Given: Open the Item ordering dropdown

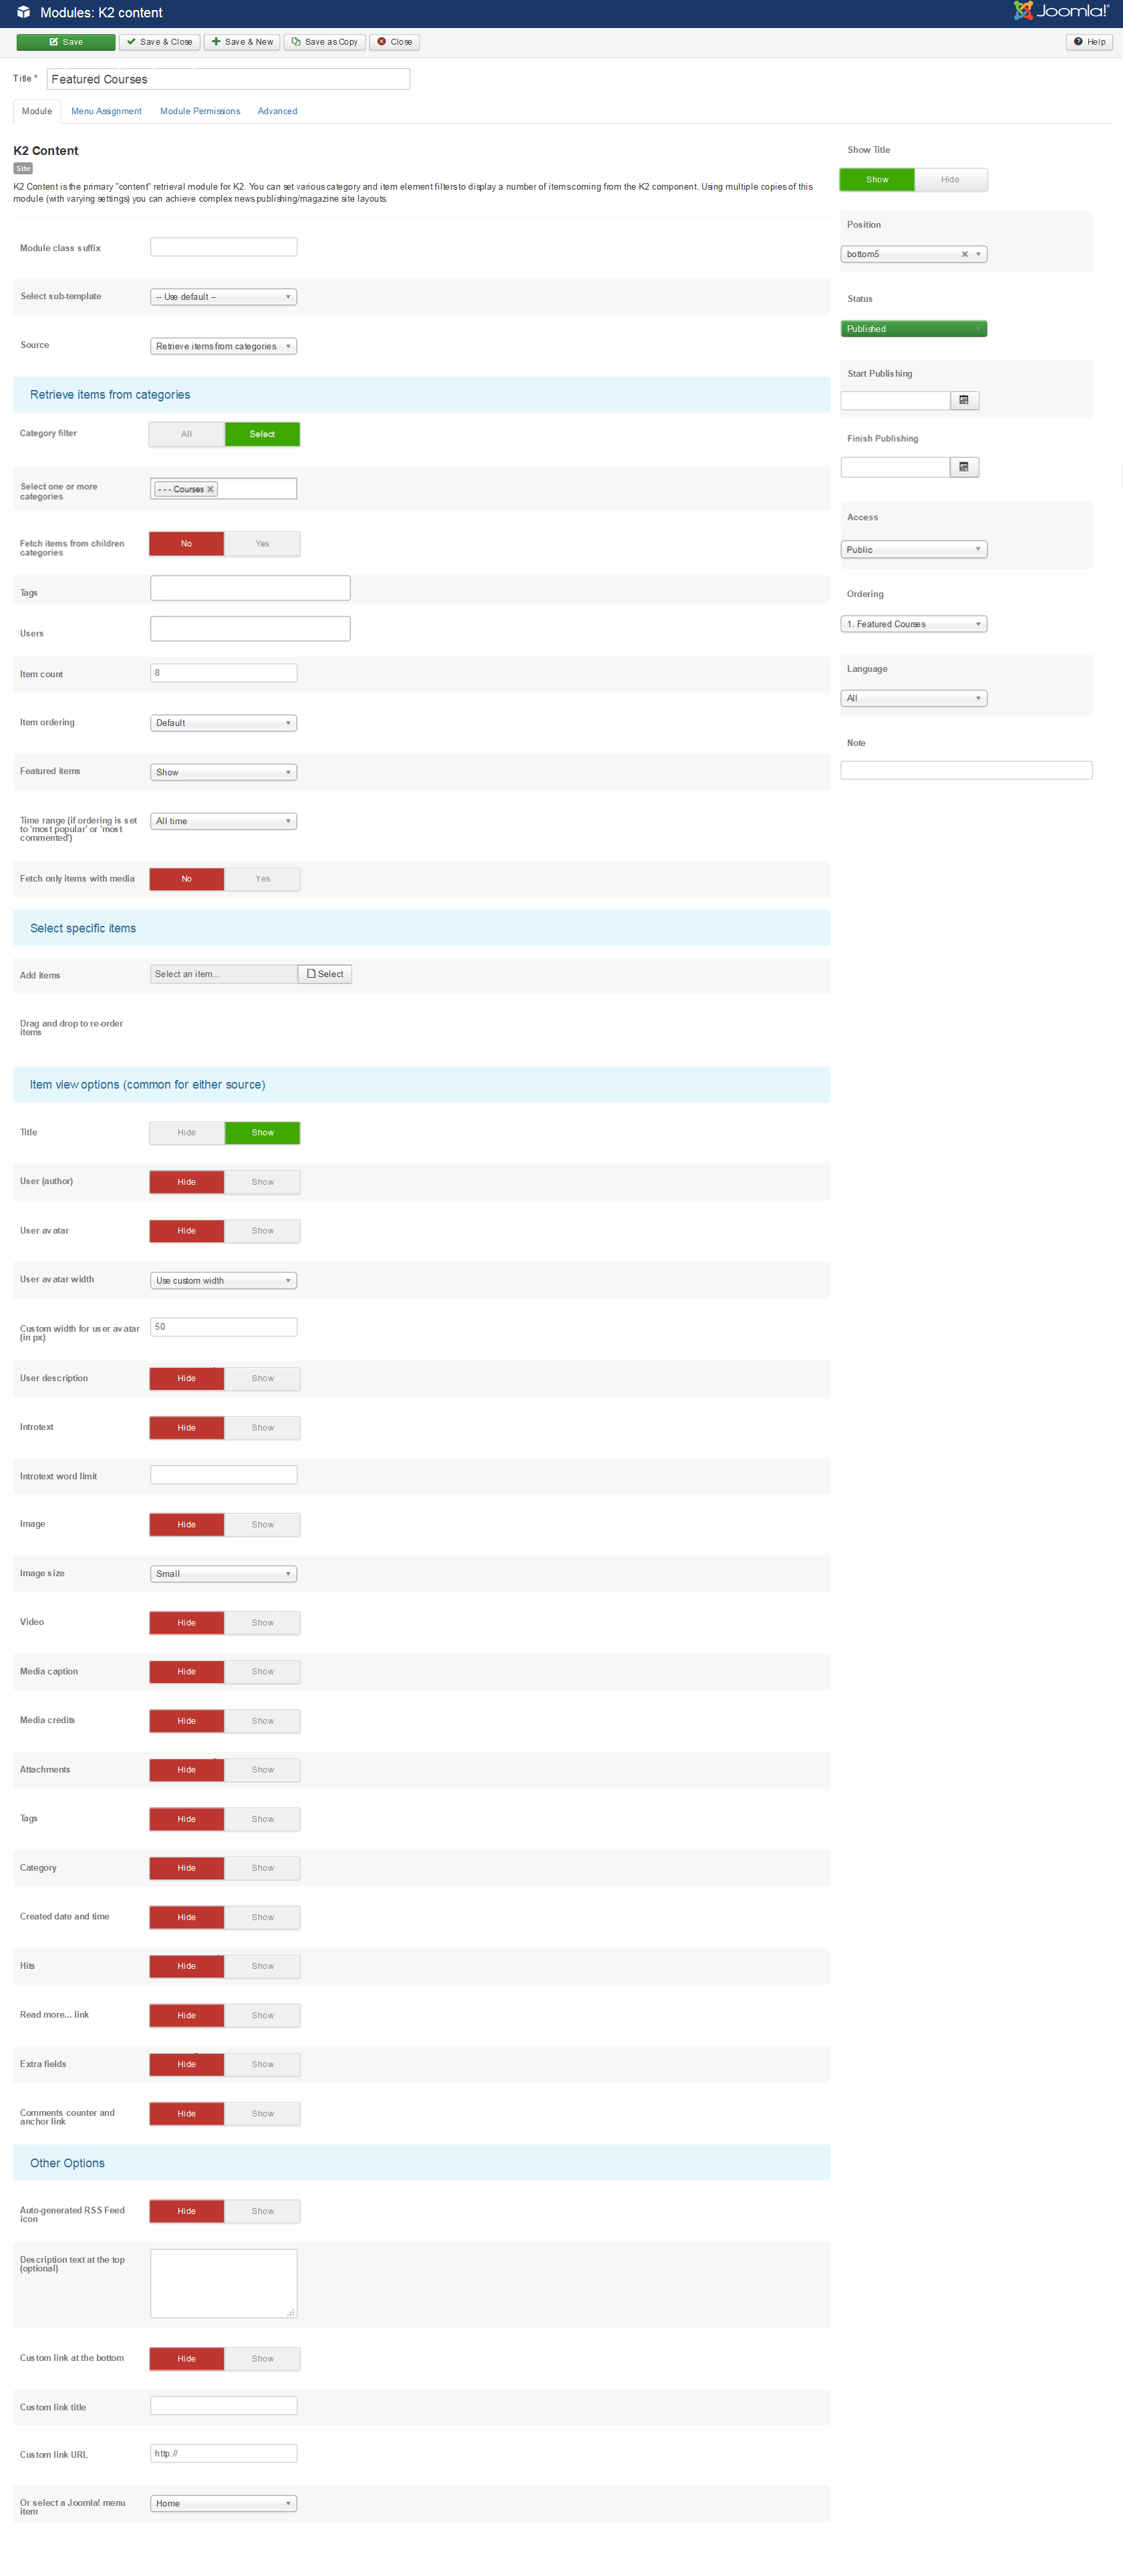Looking at the screenshot, I should [224, 723].
